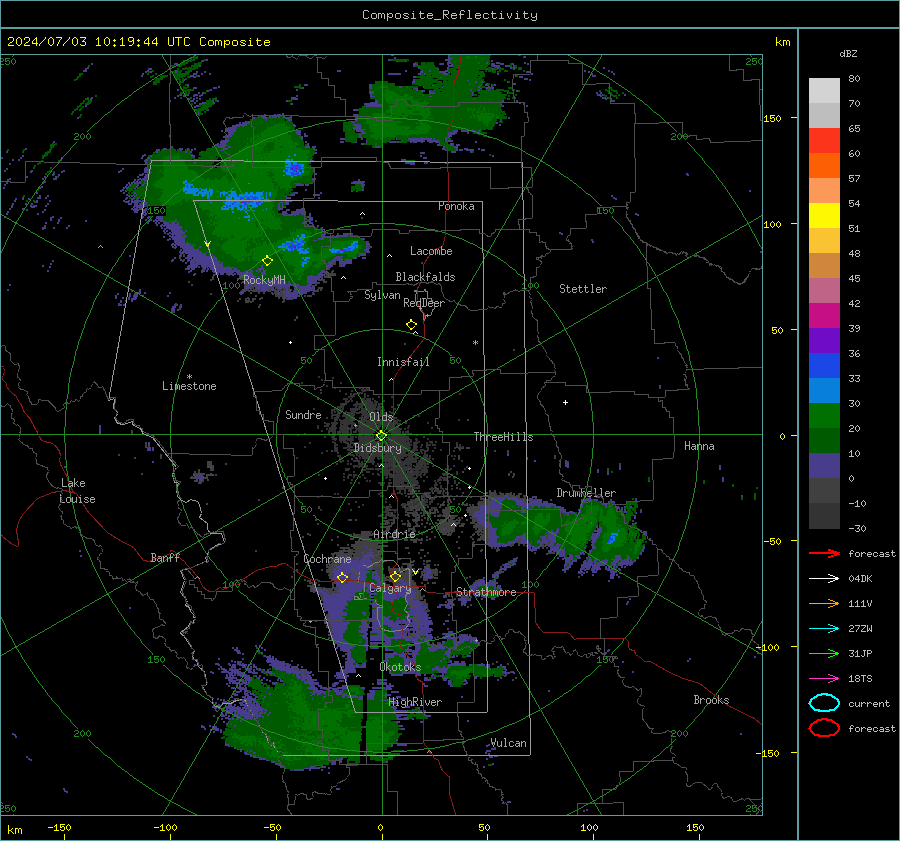900x841 pixels.
Task: Click the Lake Louise map label
Action: 77,491
